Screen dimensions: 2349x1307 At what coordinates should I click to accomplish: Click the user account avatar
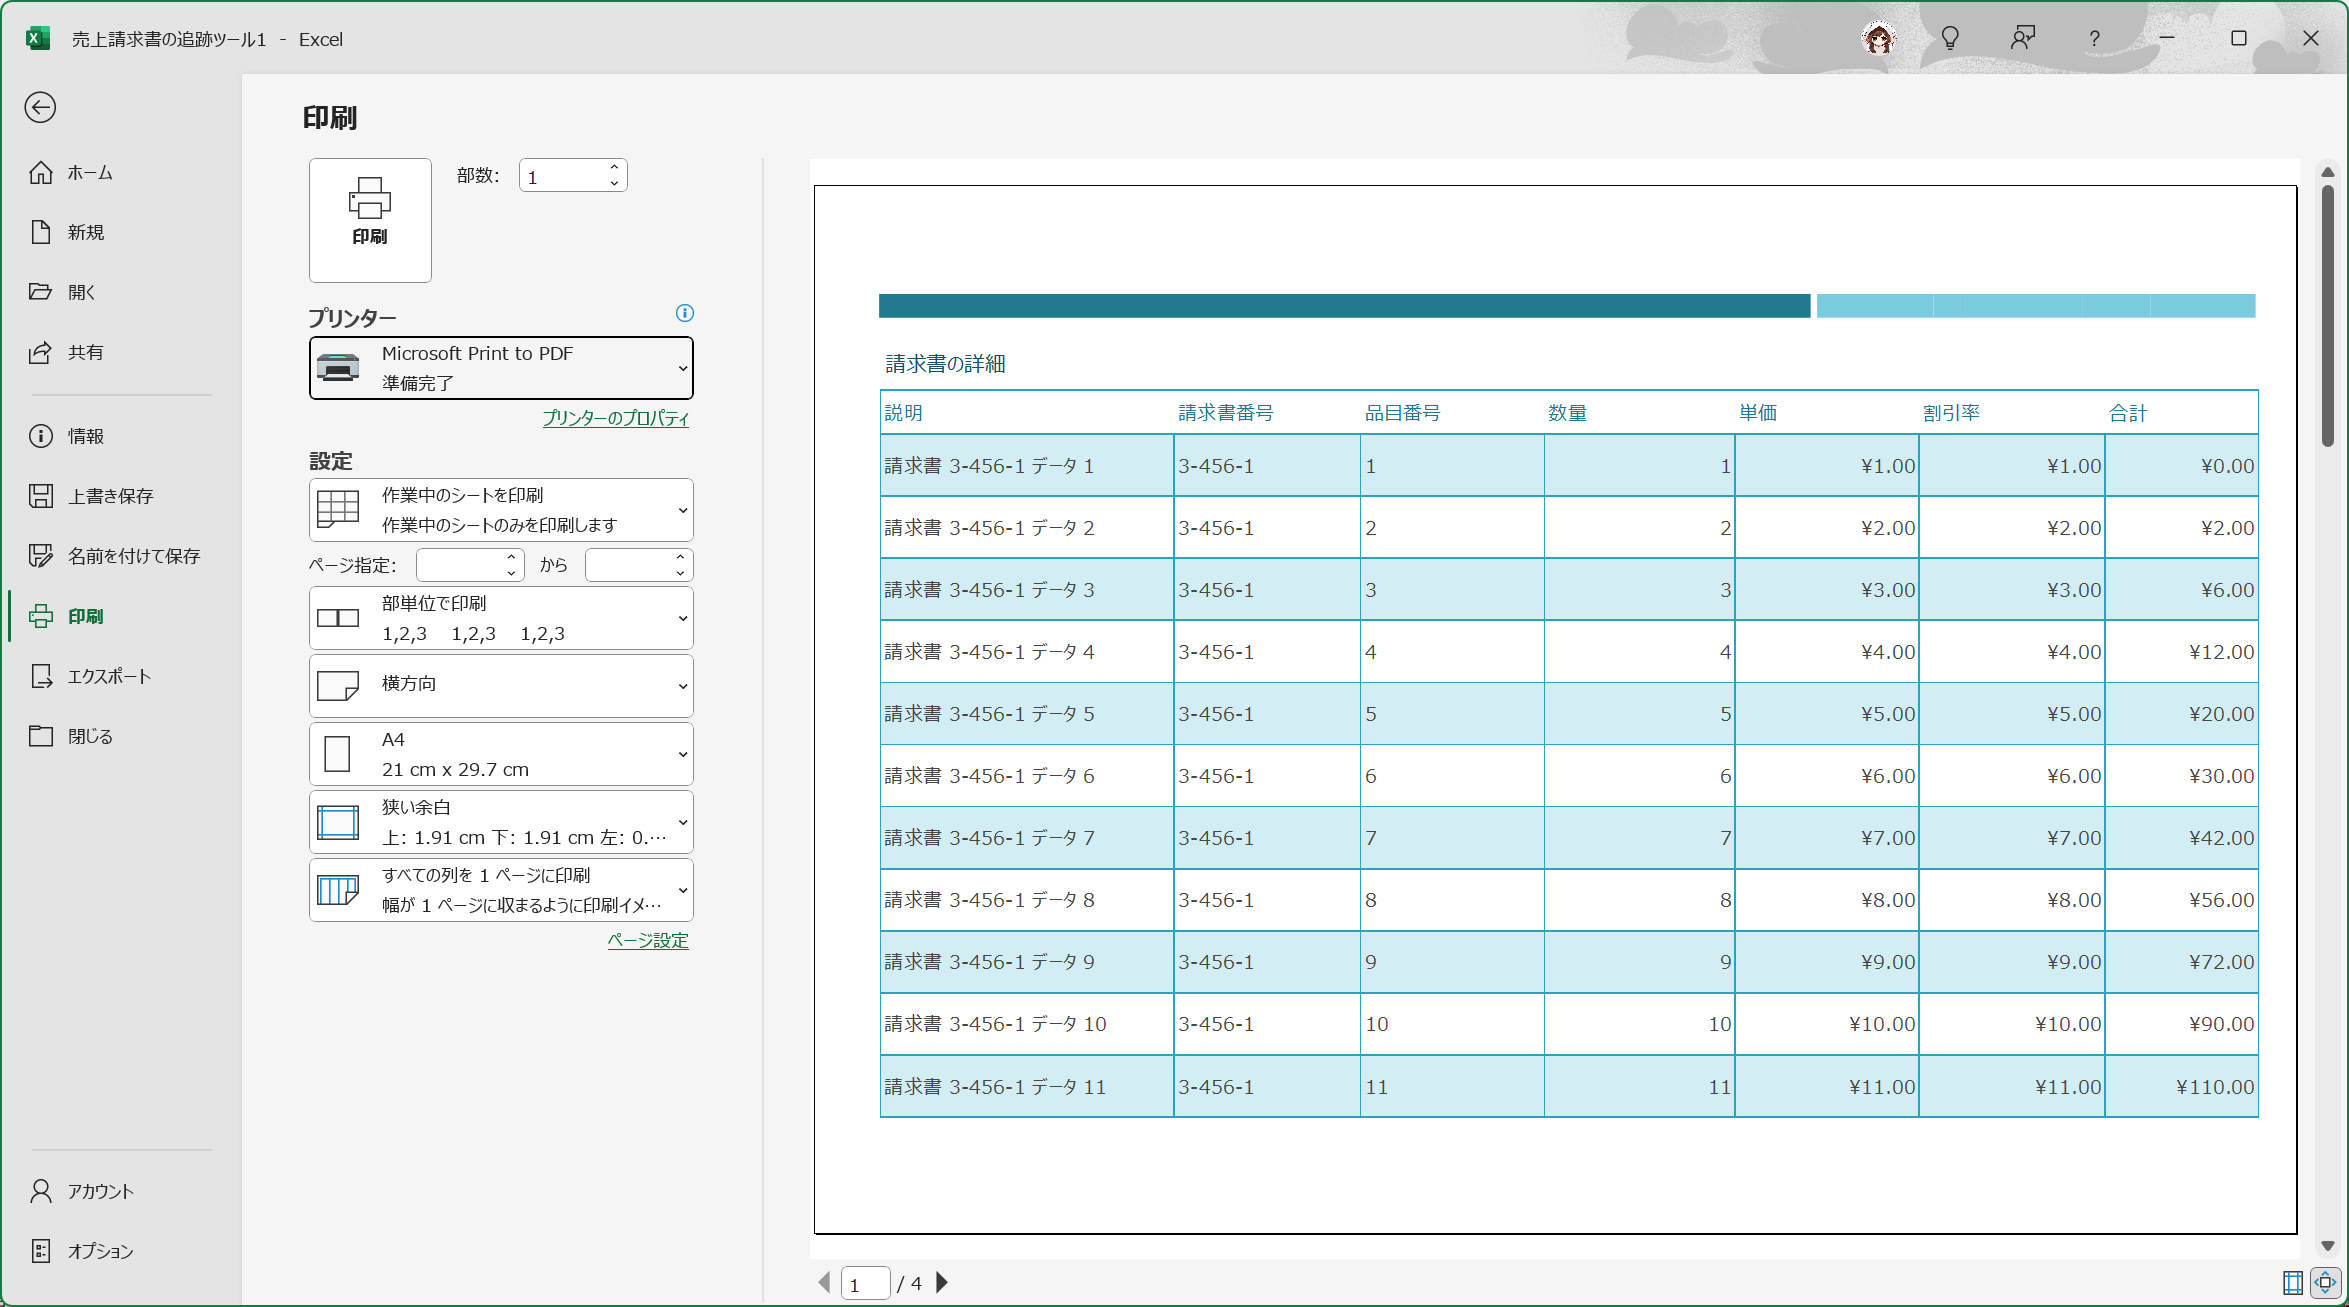pyautogui.click(x=1879, y=39)
